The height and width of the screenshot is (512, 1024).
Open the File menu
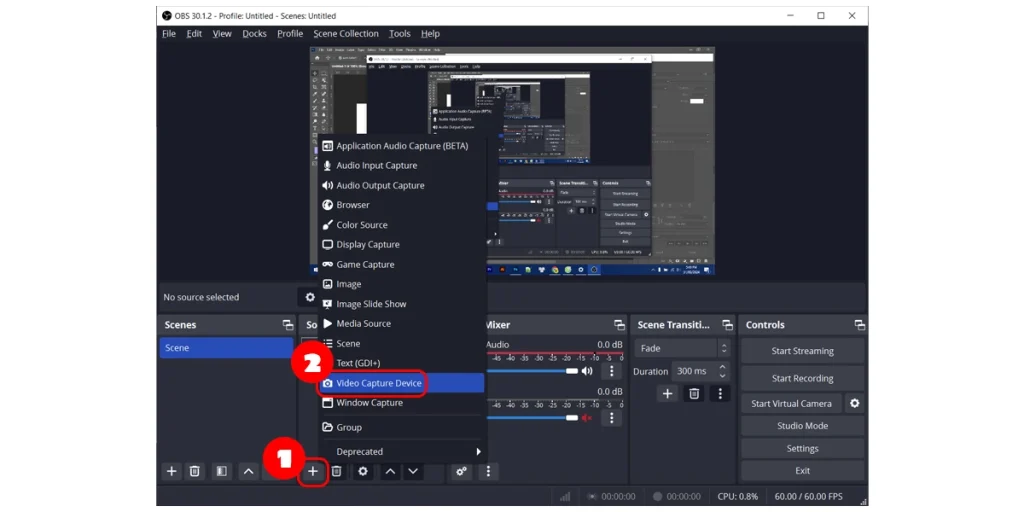point(169,33)
